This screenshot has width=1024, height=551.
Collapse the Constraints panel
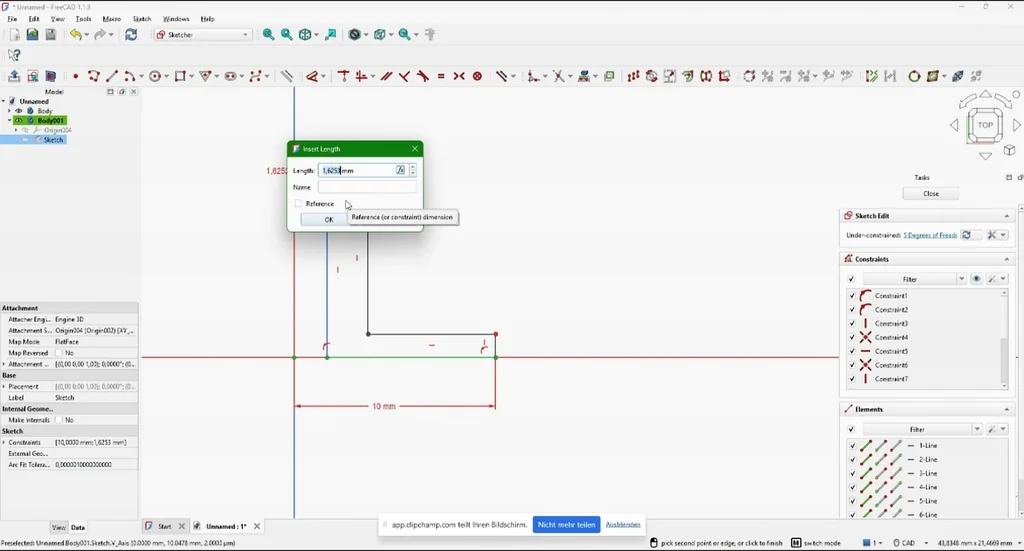pos(1006,259)
